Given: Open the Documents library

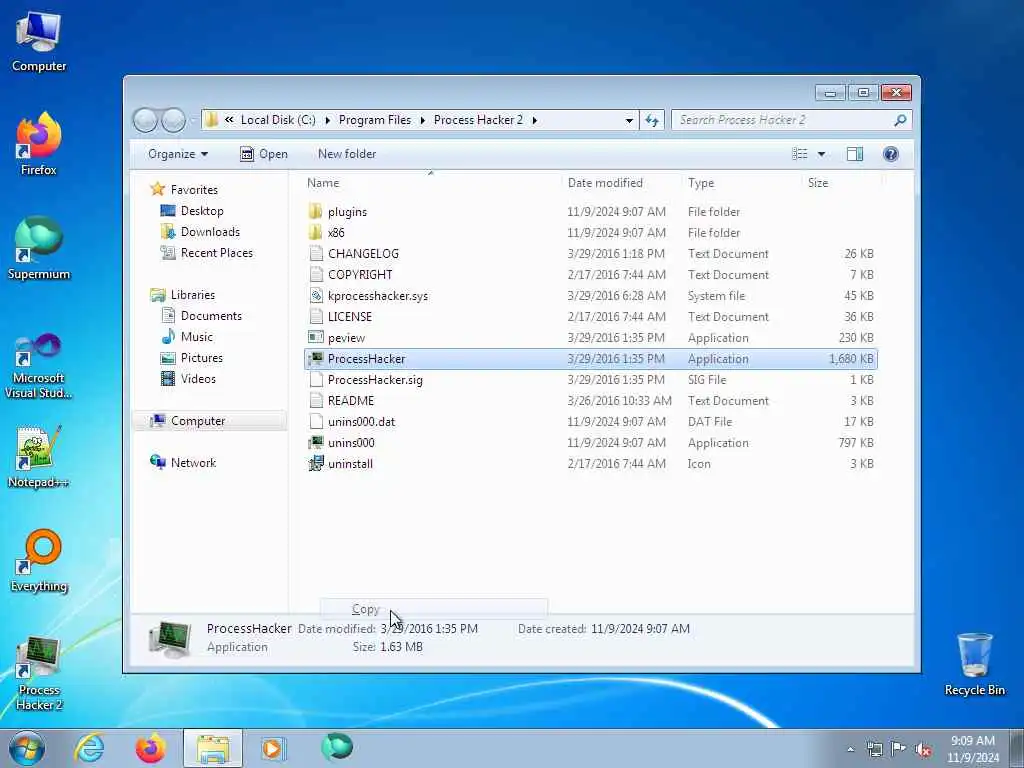Looking at the screenshot, I should [211, 315].
